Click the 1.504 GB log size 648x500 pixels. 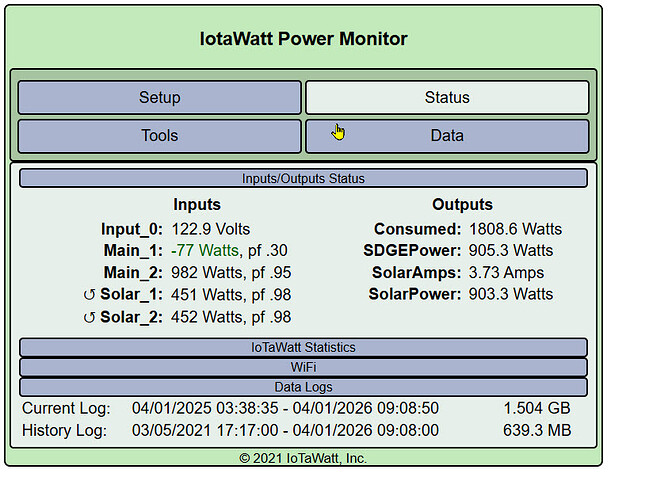537,409
